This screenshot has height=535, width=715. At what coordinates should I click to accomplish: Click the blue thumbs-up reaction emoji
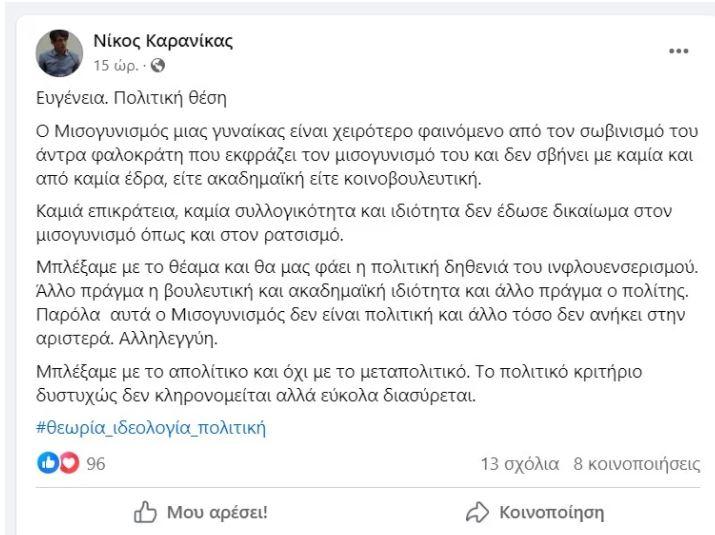point(47,463)
